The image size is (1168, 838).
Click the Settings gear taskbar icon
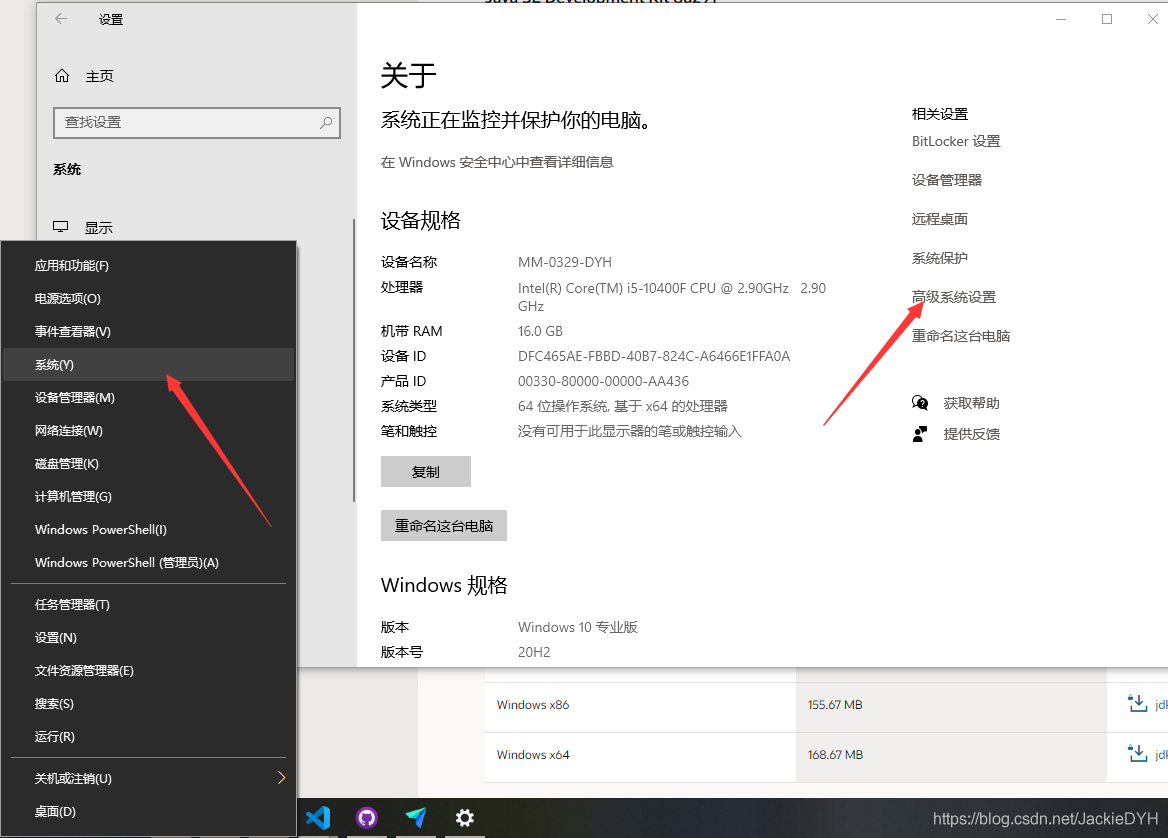click(x=465, y=818)
